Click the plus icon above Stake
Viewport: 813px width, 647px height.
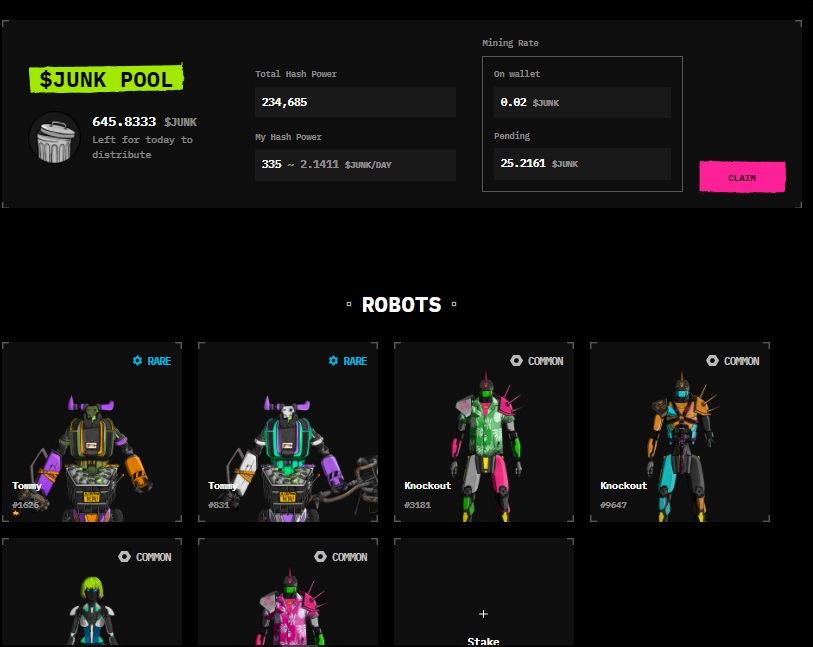click(x=483, y=614)
